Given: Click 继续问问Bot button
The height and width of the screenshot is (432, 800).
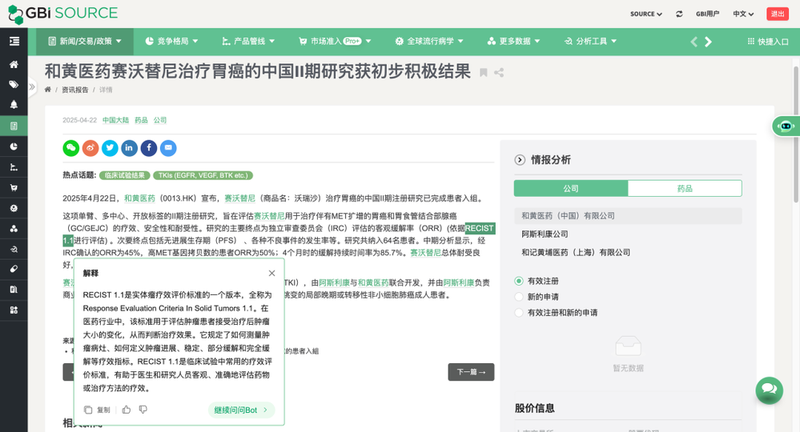Looking at the screenshot, I should click(241, 409).
